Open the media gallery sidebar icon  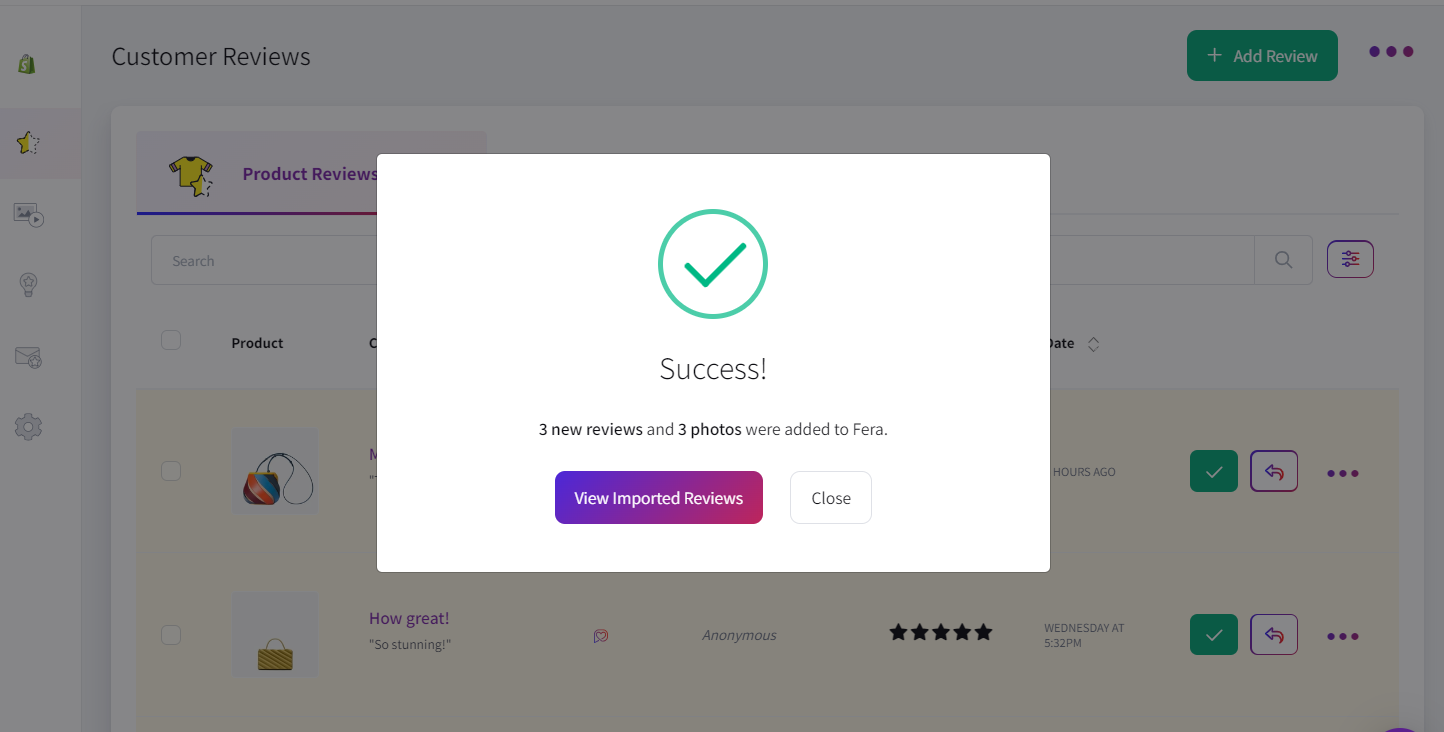pyautogui.click(x=28, y=214)
